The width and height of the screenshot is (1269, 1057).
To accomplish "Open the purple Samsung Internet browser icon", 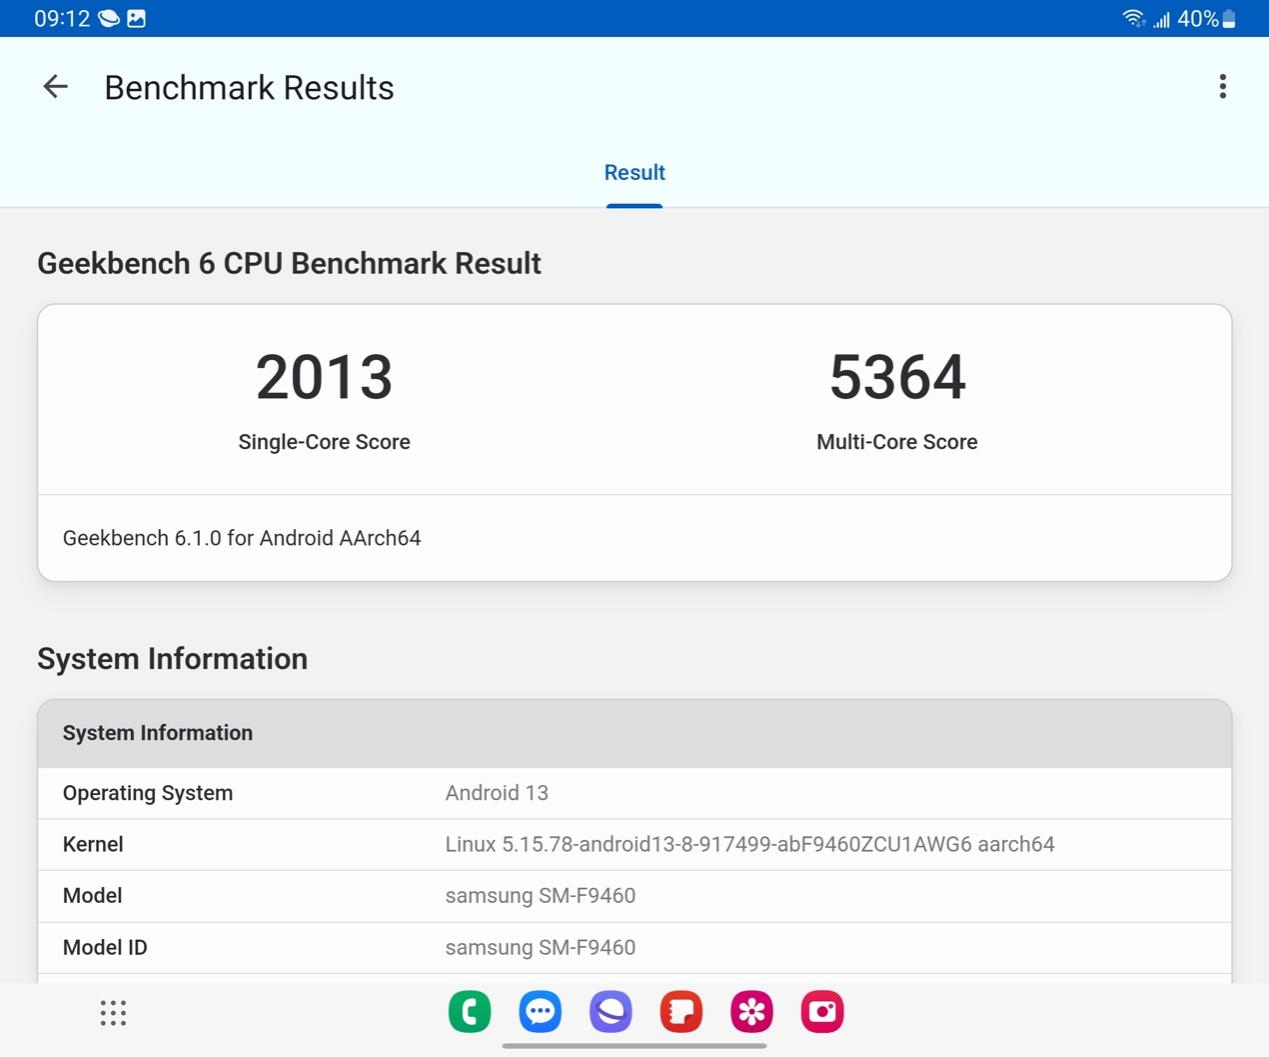I will 611,1012.
